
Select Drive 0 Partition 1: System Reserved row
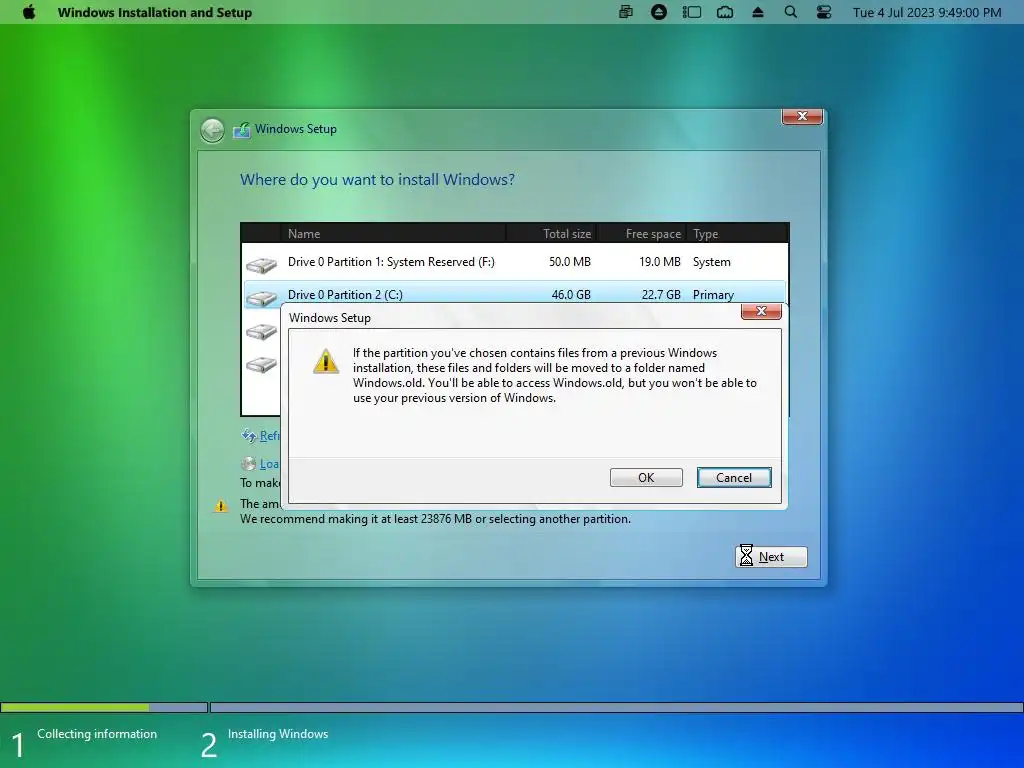point(515,262)
